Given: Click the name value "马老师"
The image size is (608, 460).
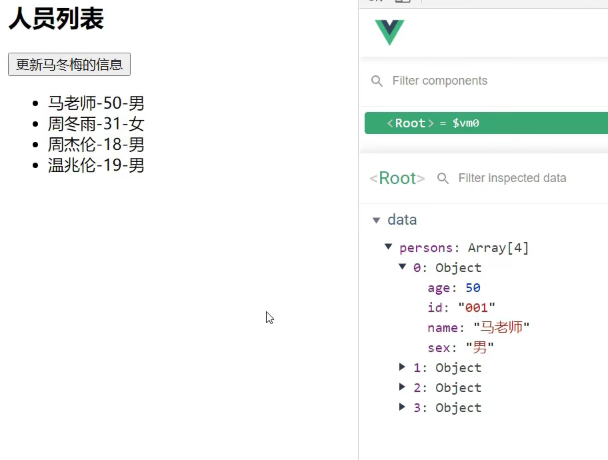Looking at the screenshot, I should 505,328.
